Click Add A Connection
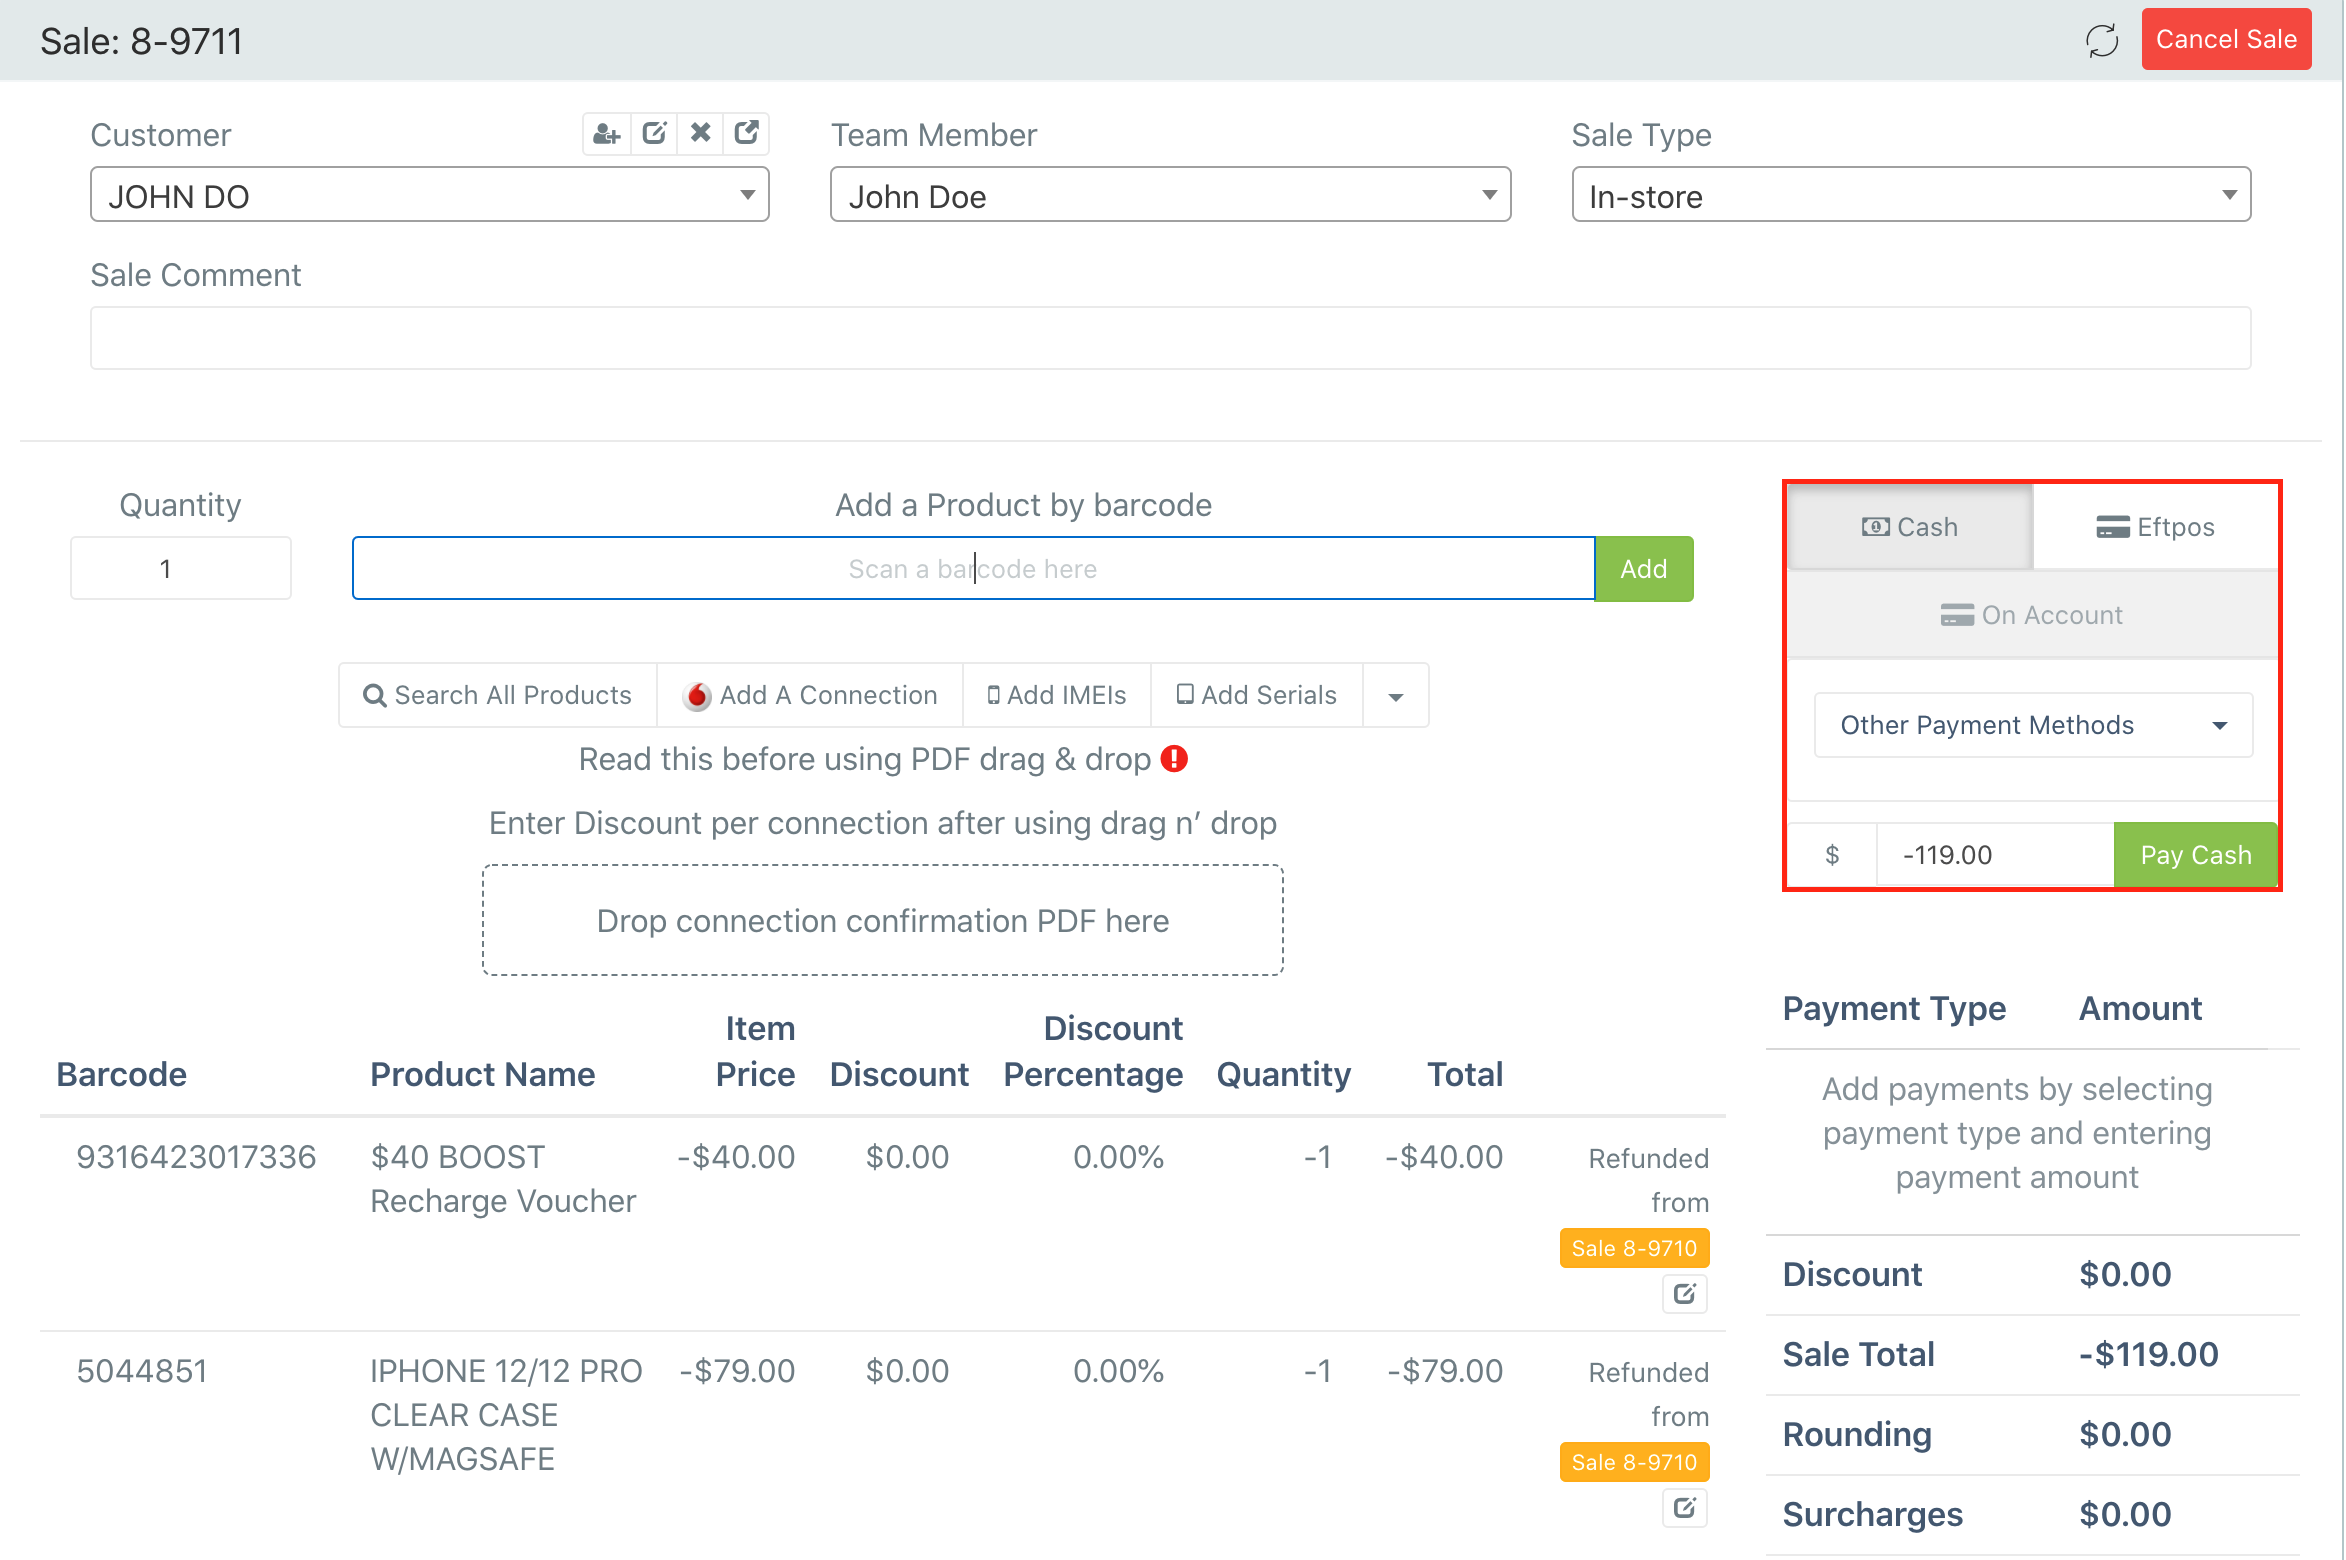This screenshot has width=2346, height=1560. (x=810, y=696)
